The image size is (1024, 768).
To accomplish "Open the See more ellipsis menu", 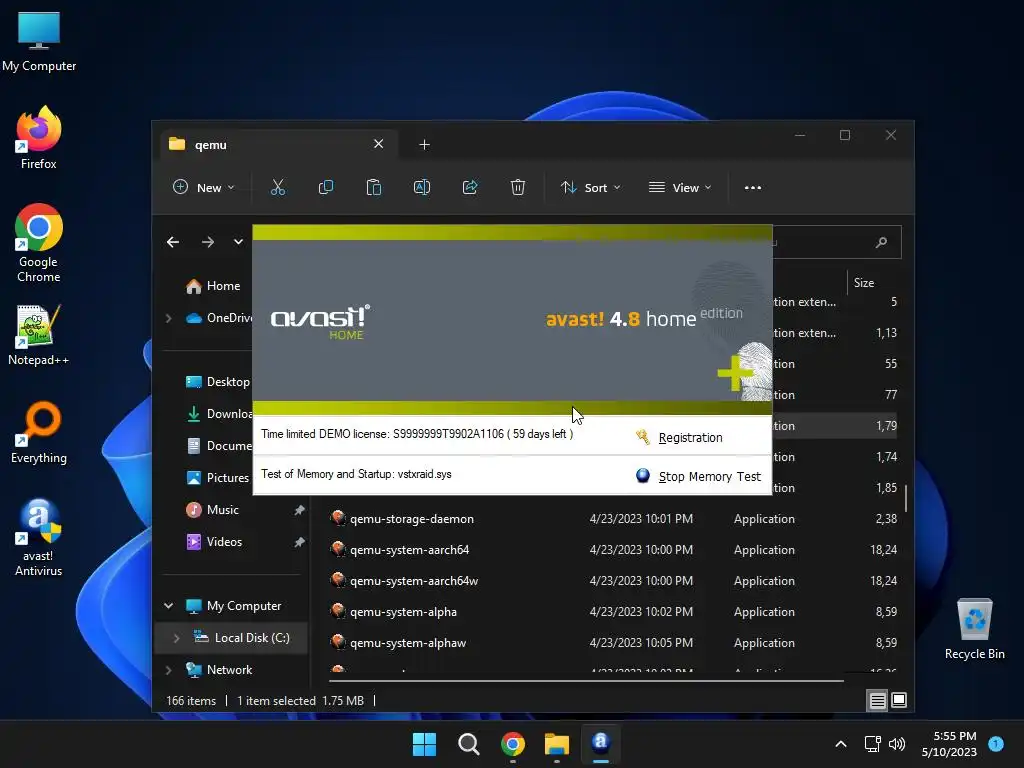I will pyautogui.click(x=753, y=187).
